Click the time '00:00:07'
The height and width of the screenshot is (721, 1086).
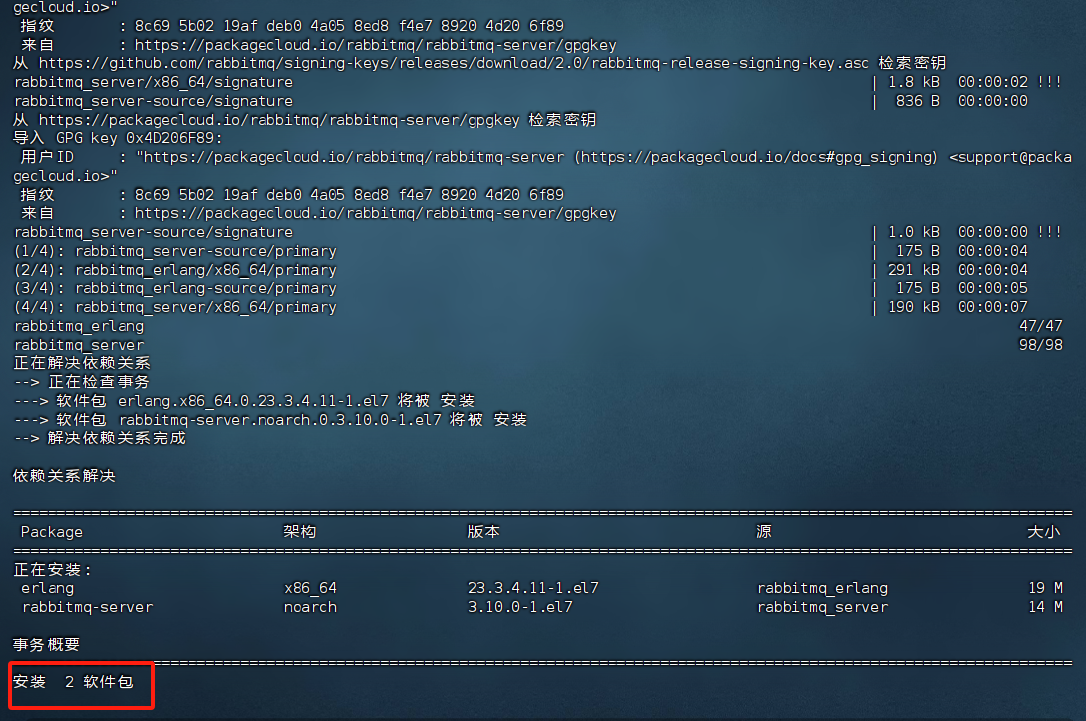(x=992, y=307)
